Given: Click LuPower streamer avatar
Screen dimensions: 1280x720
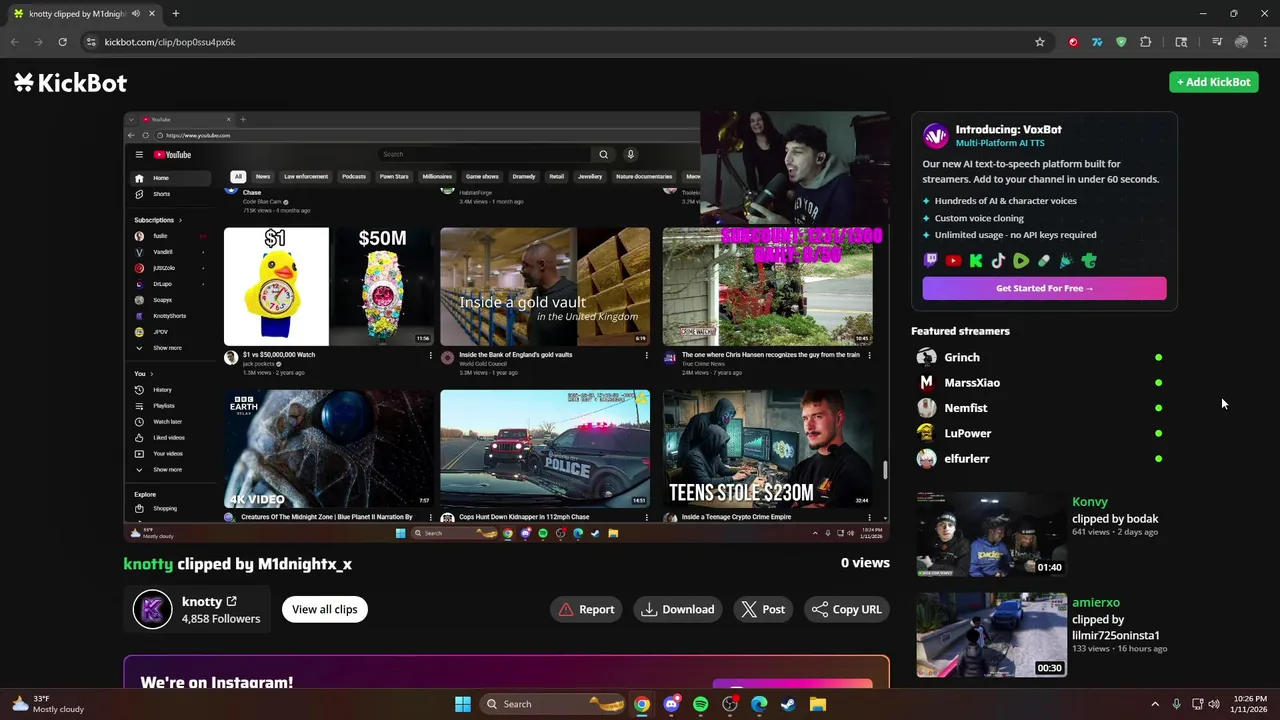Looking at the screenshot, I should [x=927, y=433].
